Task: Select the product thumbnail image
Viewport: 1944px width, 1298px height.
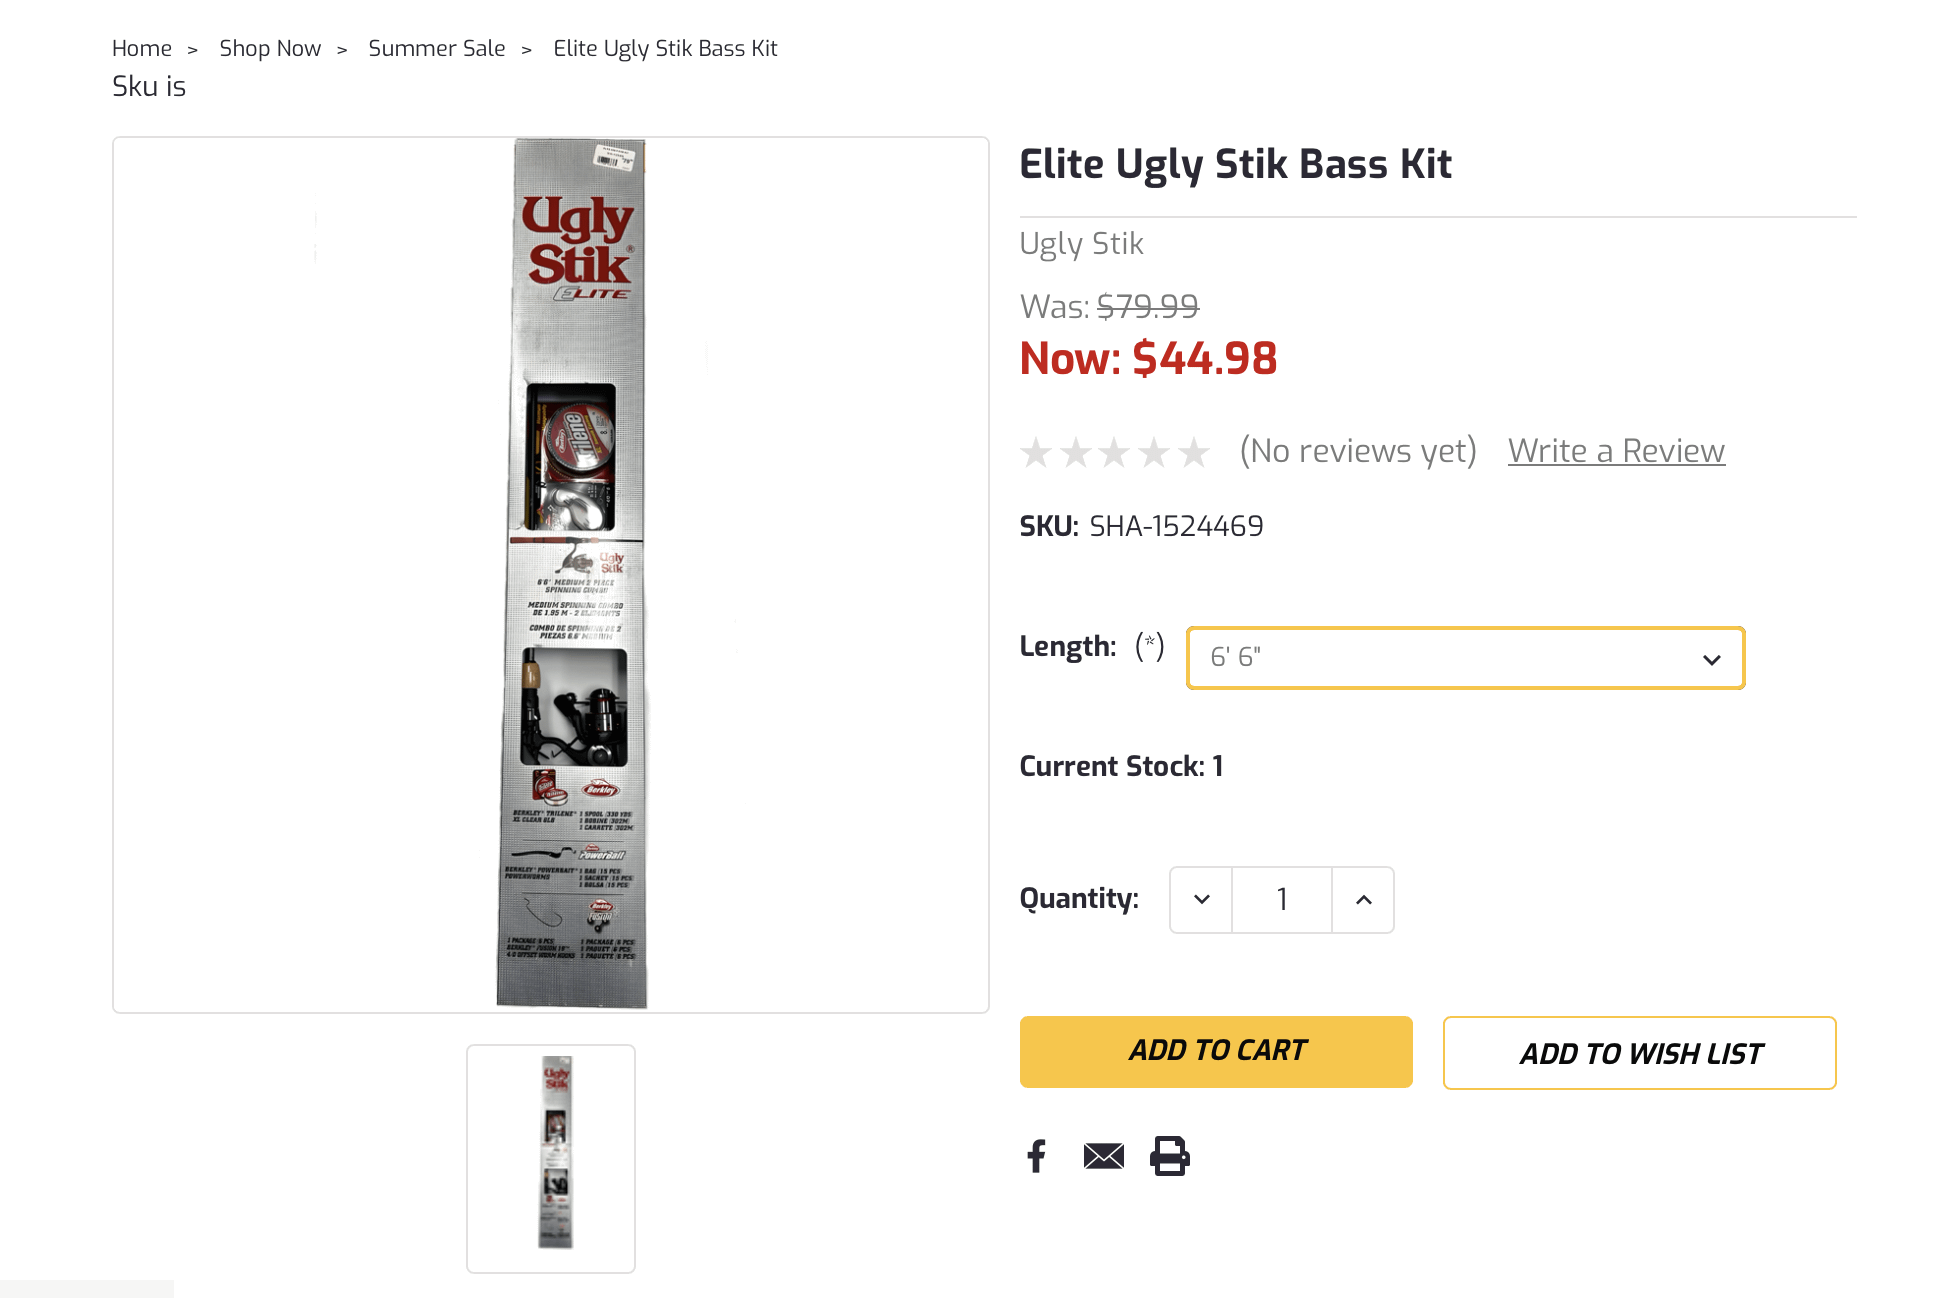Action: click(551, 1158)
